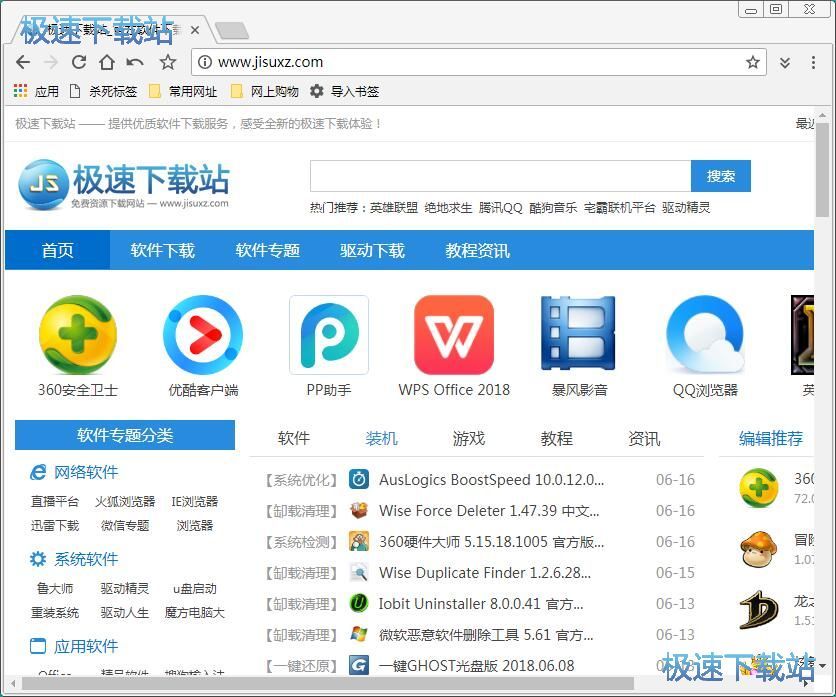Click the WPS Office 2018 icon

coord(454,334)
